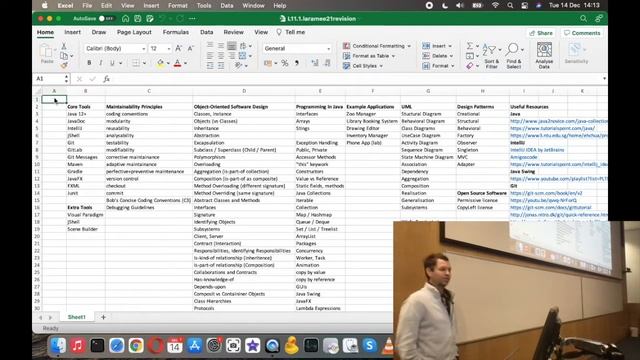Click the AutoSum sigma icon

[x=470, y=46]
